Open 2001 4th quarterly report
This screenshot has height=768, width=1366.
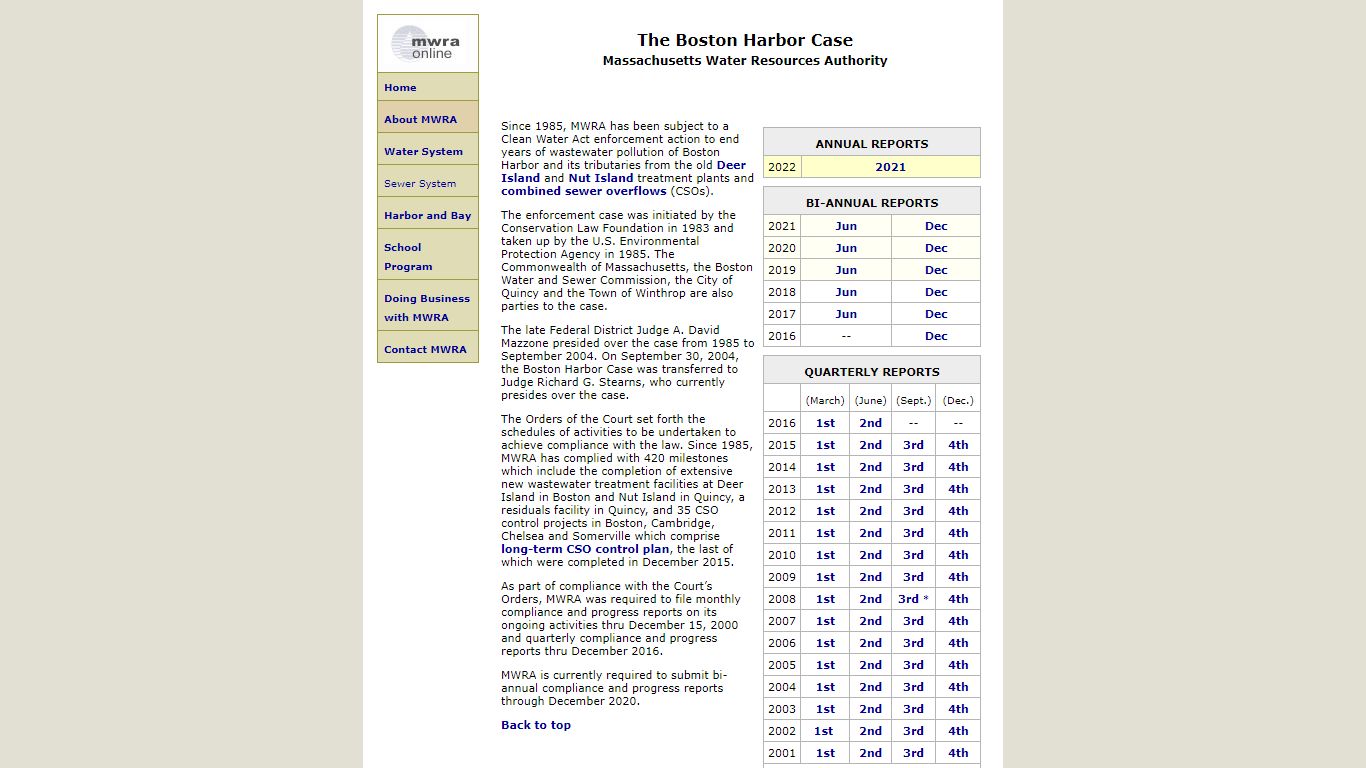click(958, 753)
